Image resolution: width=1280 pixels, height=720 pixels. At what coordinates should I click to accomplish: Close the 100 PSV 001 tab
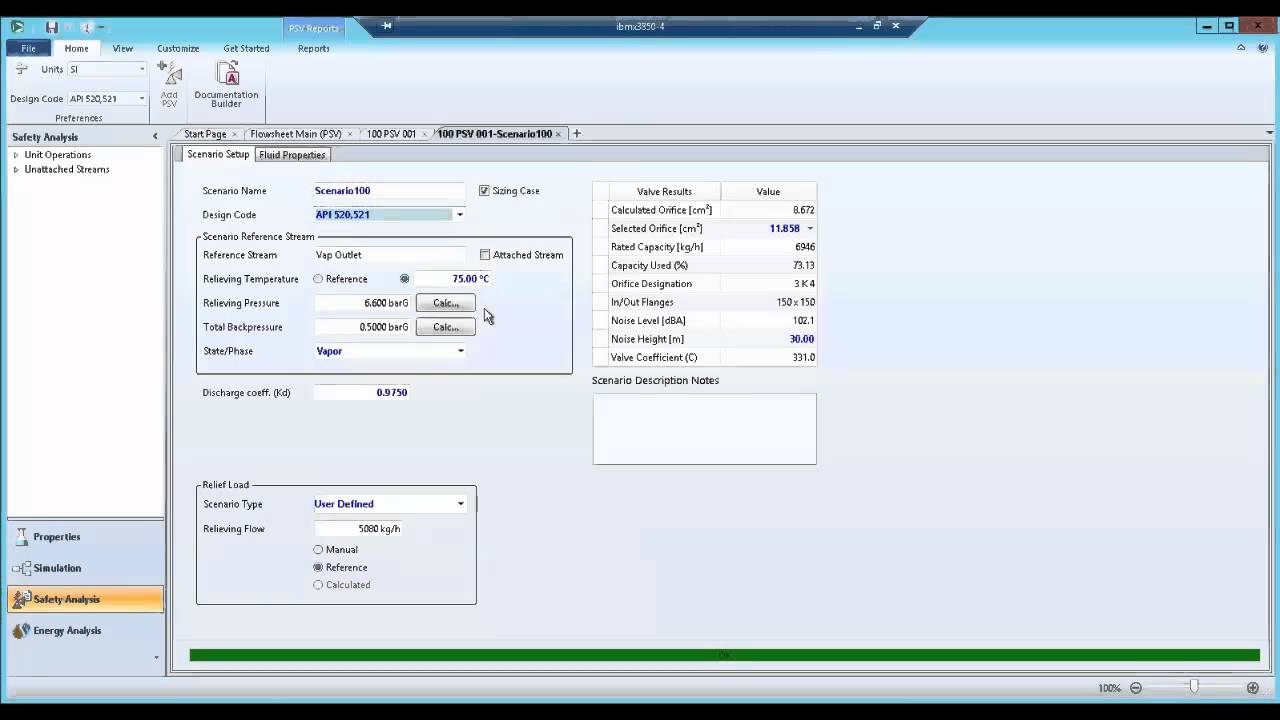(x=424, y=134)
